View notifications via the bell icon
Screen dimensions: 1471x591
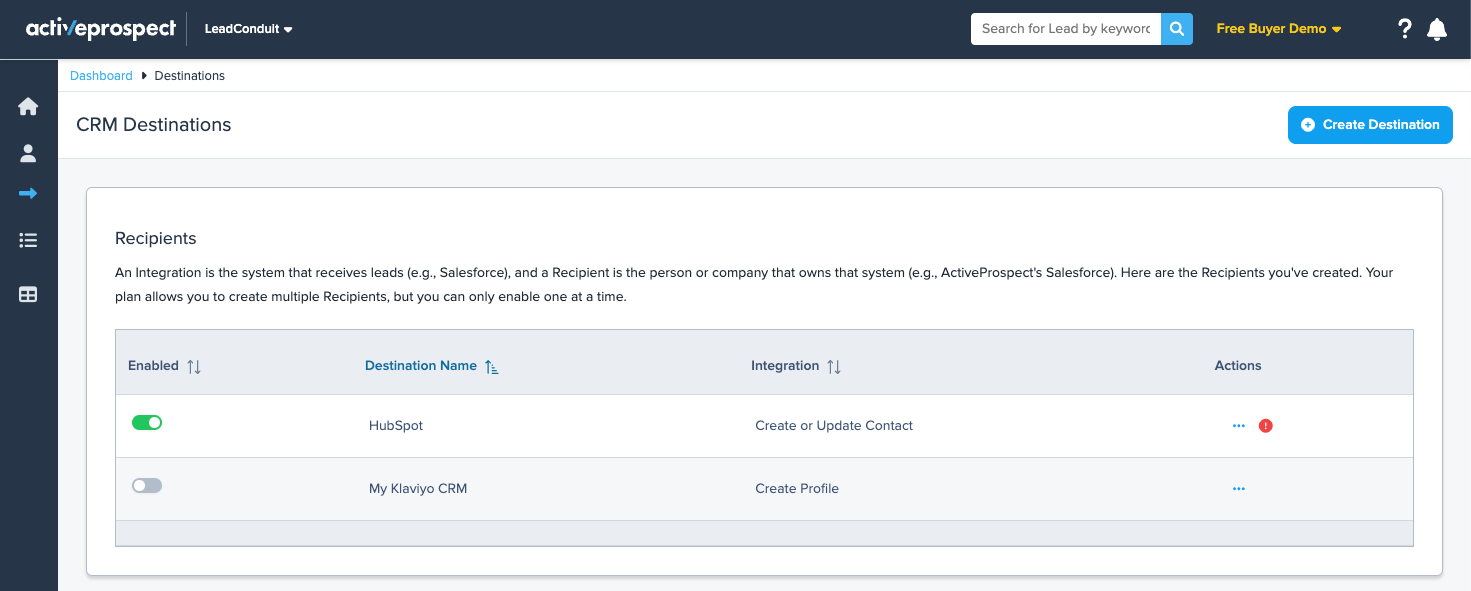[1437, 29]
